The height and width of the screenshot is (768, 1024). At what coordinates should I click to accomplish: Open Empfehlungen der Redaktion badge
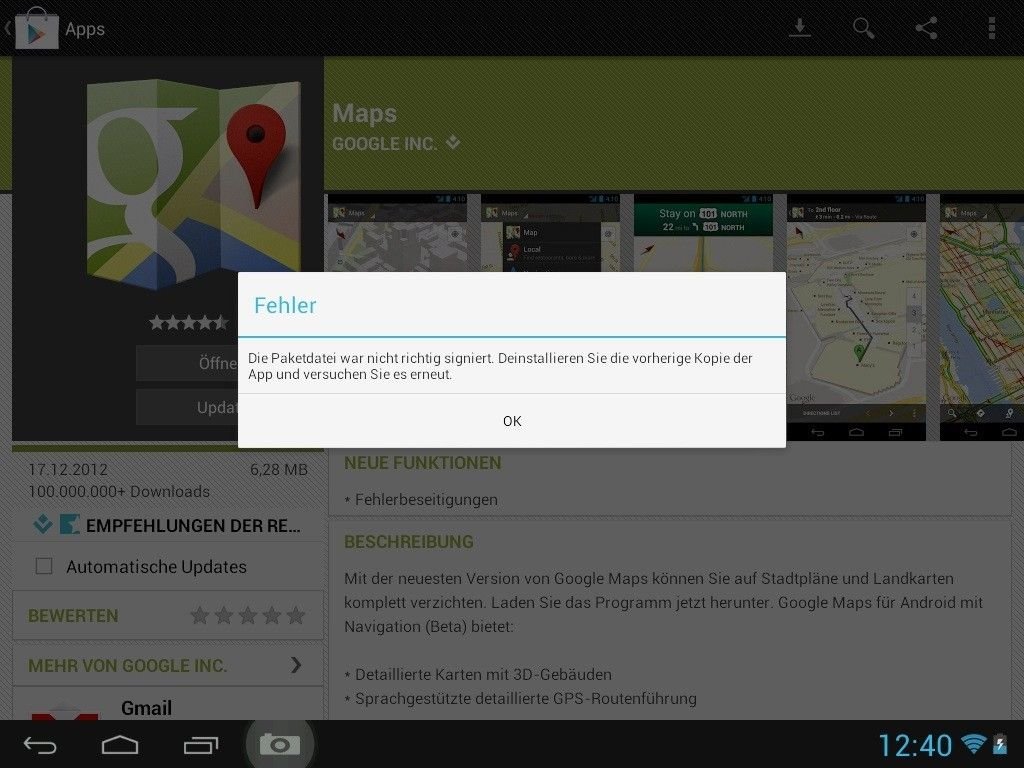pos(167,525)
